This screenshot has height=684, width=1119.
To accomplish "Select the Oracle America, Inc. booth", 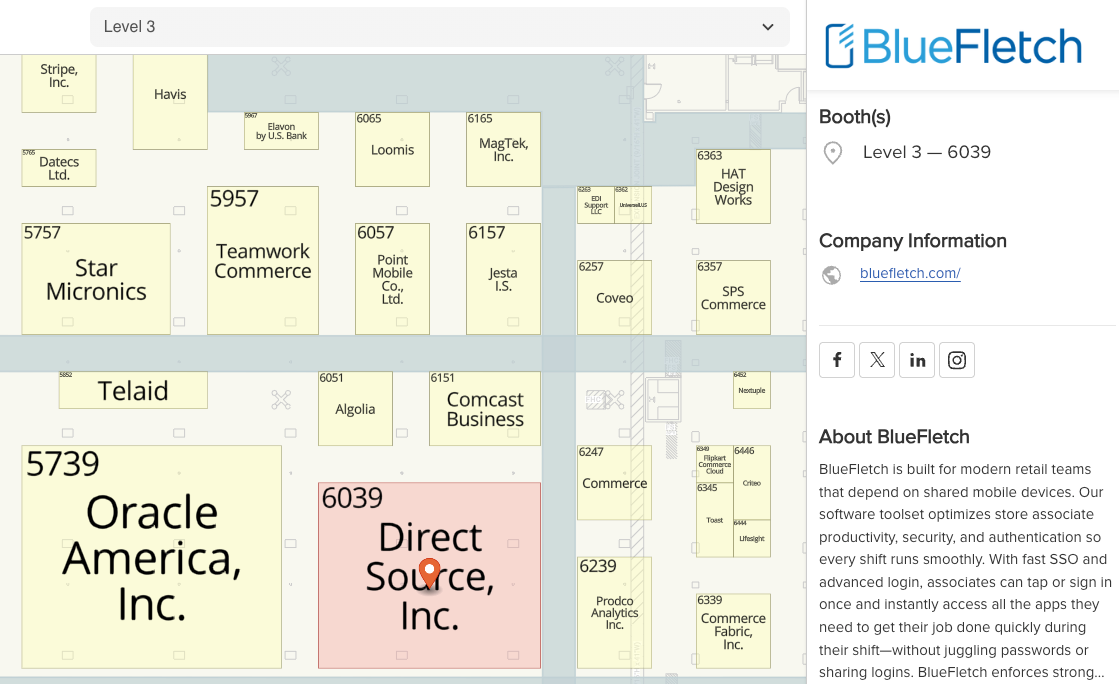I will click(x=151, y=557).
